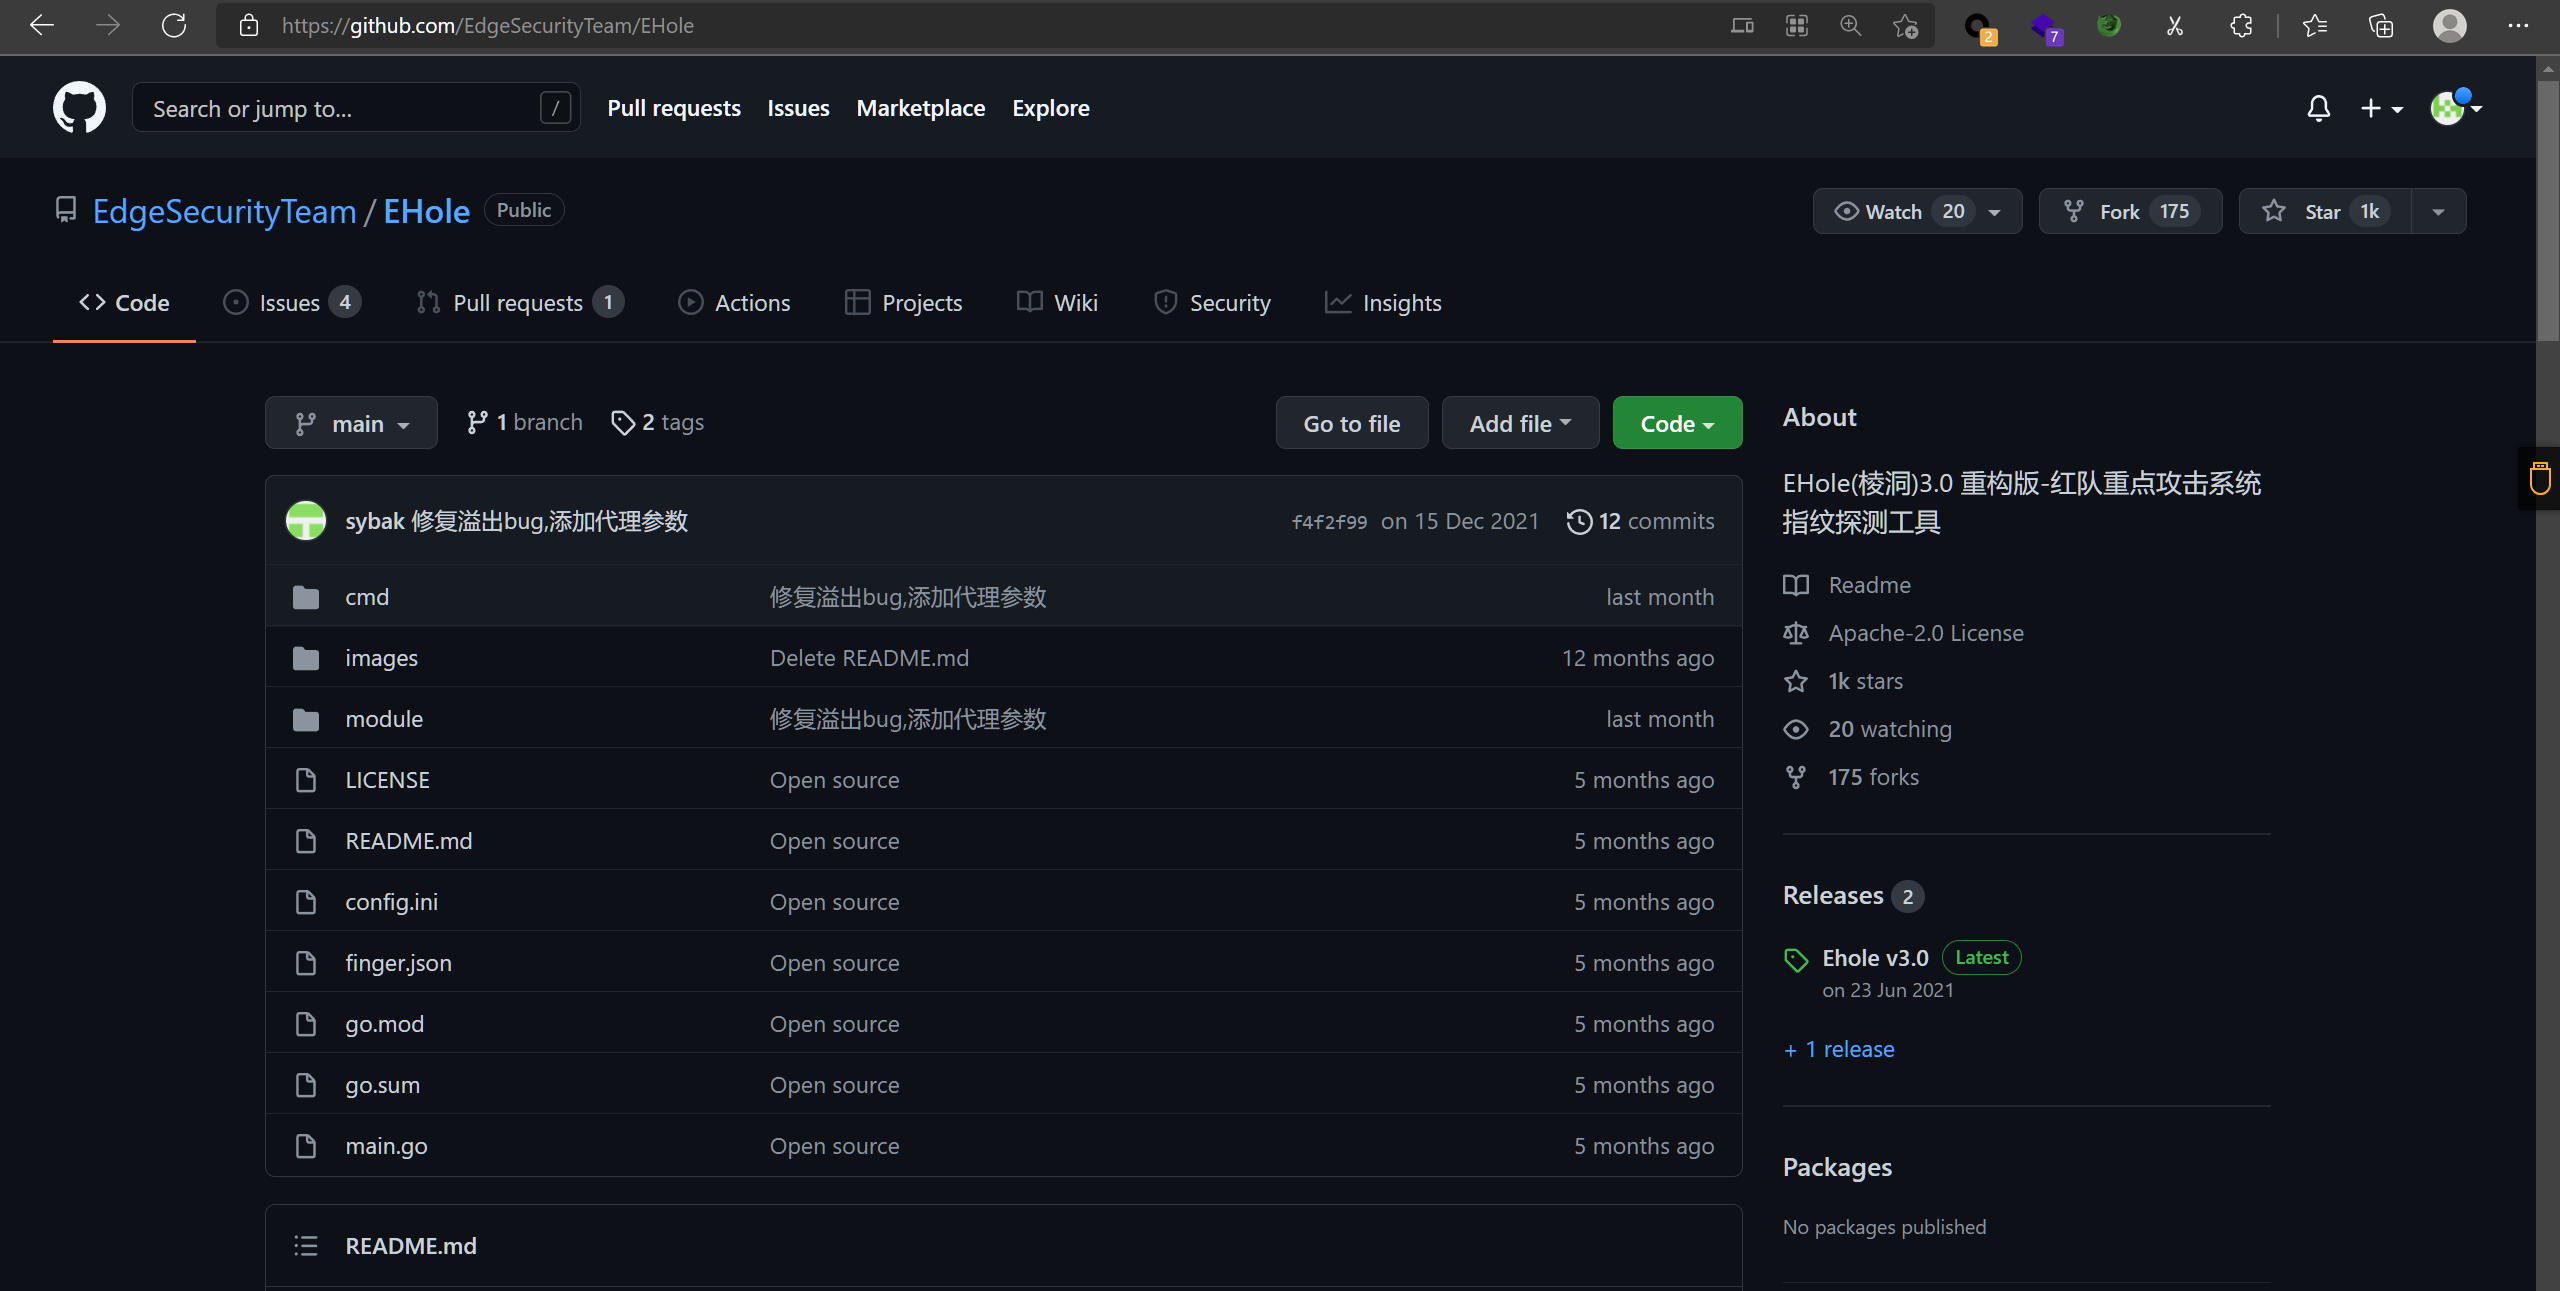2560x1291 pixels.
Task: View the 12 commits history
Action: 1640,521
